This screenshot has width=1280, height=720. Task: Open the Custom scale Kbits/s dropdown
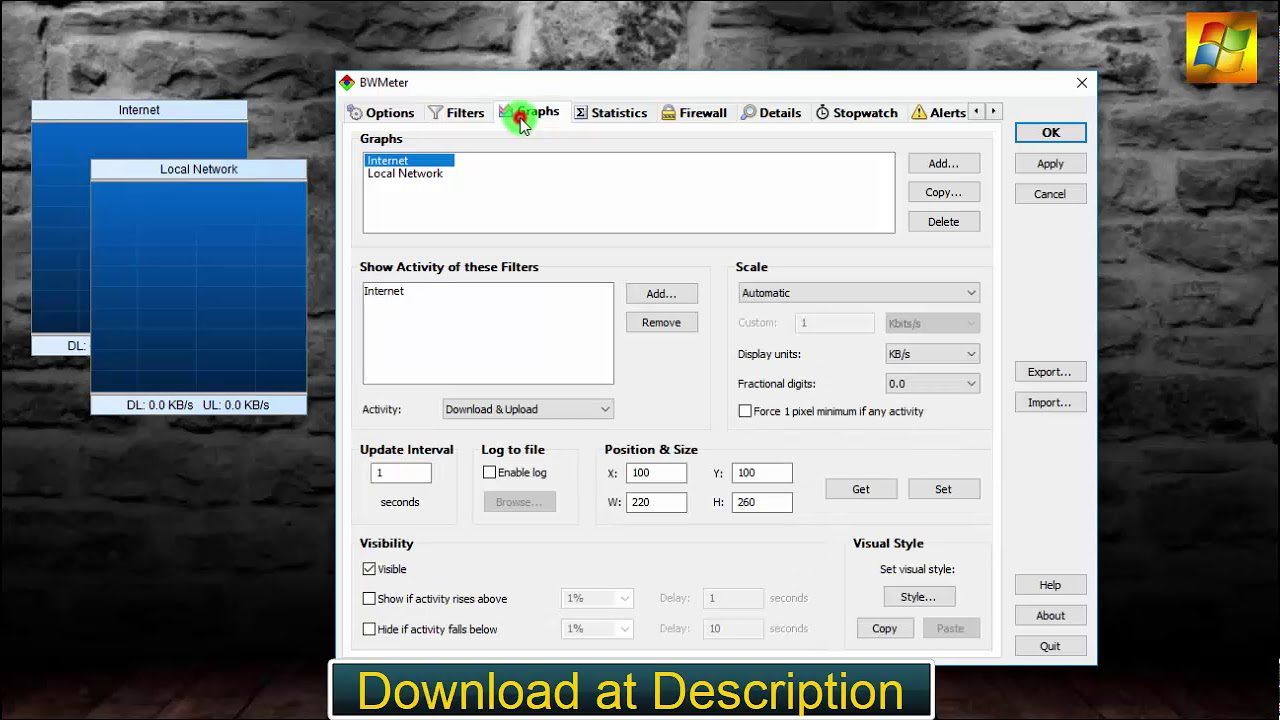tap(932, 323)
